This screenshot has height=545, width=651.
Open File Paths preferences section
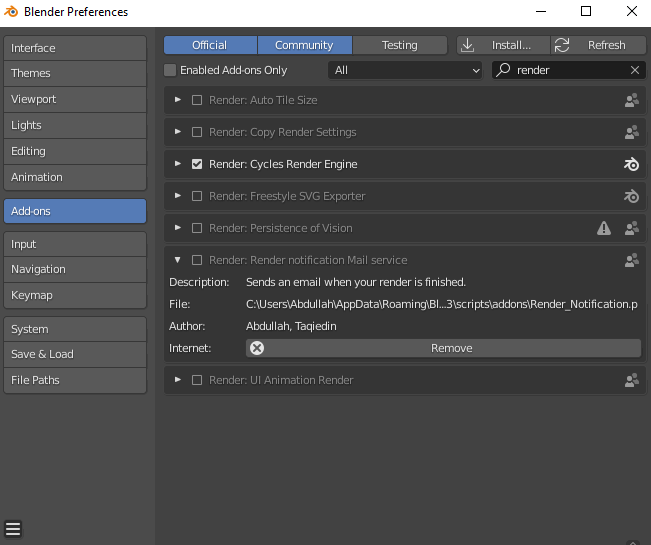(x=75, y=380)
